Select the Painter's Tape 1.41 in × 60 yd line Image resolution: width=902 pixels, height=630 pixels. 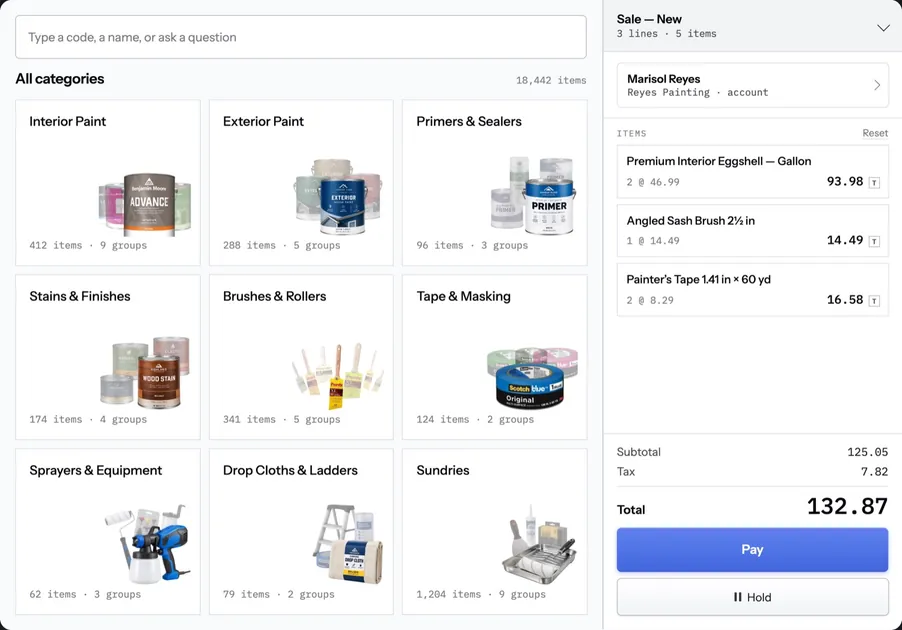752,289
